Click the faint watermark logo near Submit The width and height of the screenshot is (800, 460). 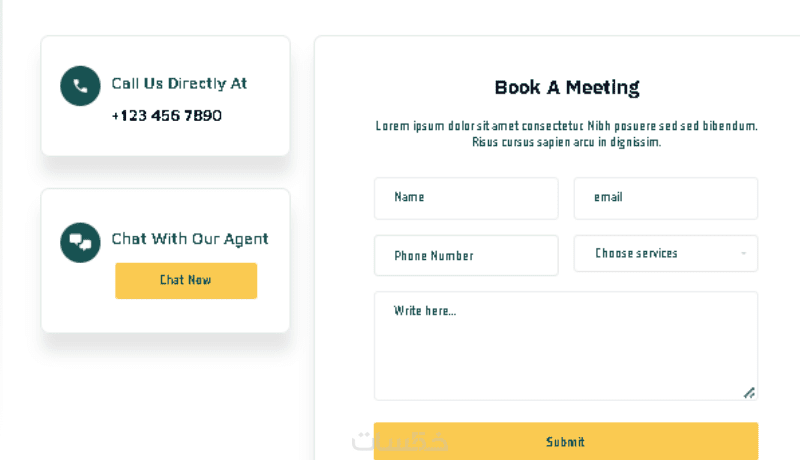[x=400, y=441]
